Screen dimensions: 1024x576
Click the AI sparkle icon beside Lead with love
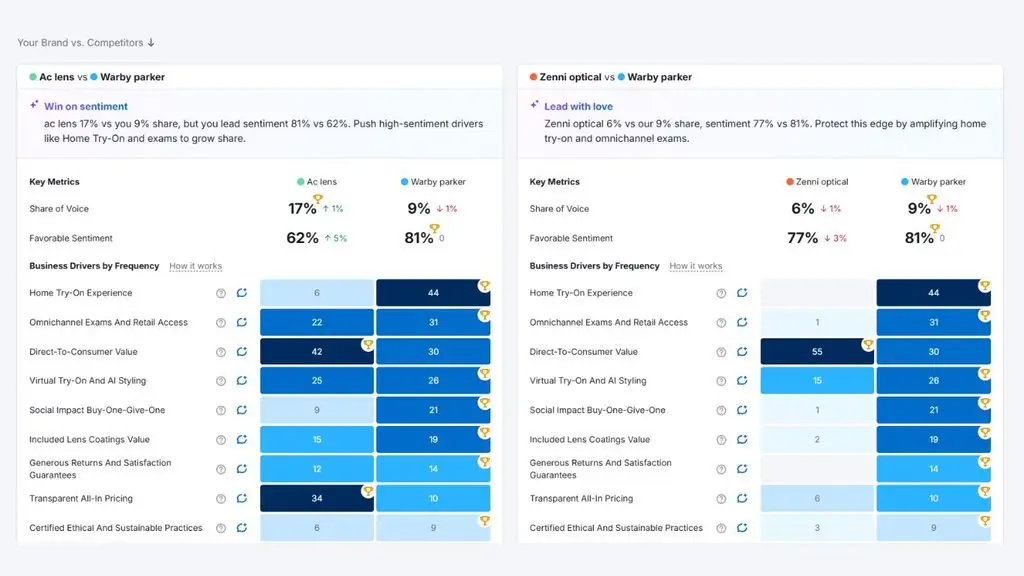tap(534, 104)
